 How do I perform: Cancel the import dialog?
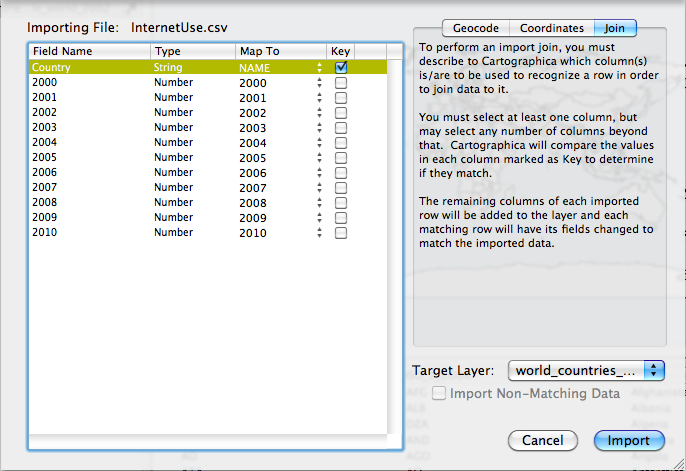coord(543,441)
